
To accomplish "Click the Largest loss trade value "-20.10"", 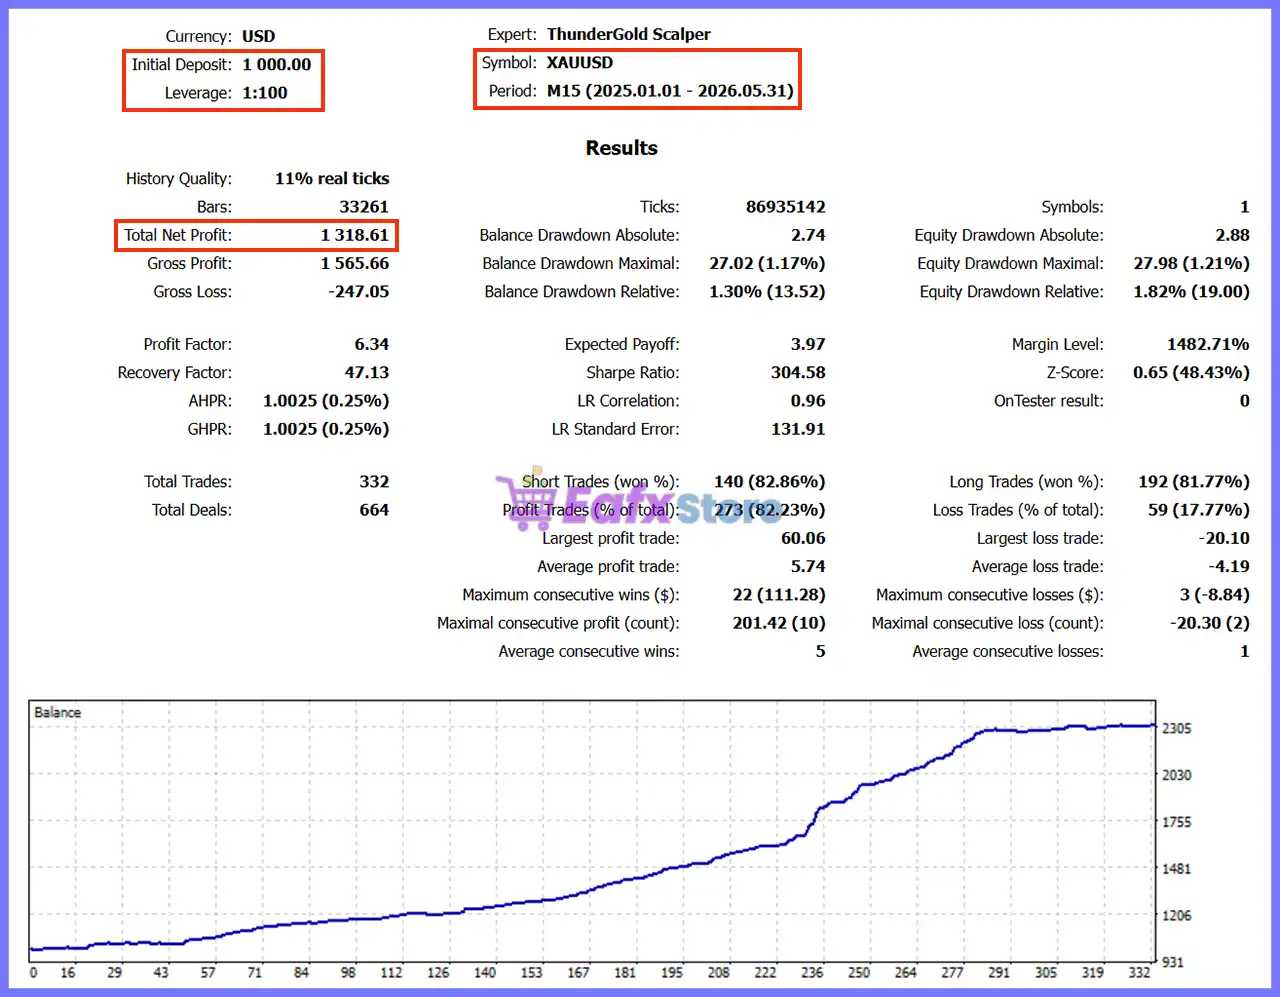I will click(x=1224, y=538).
